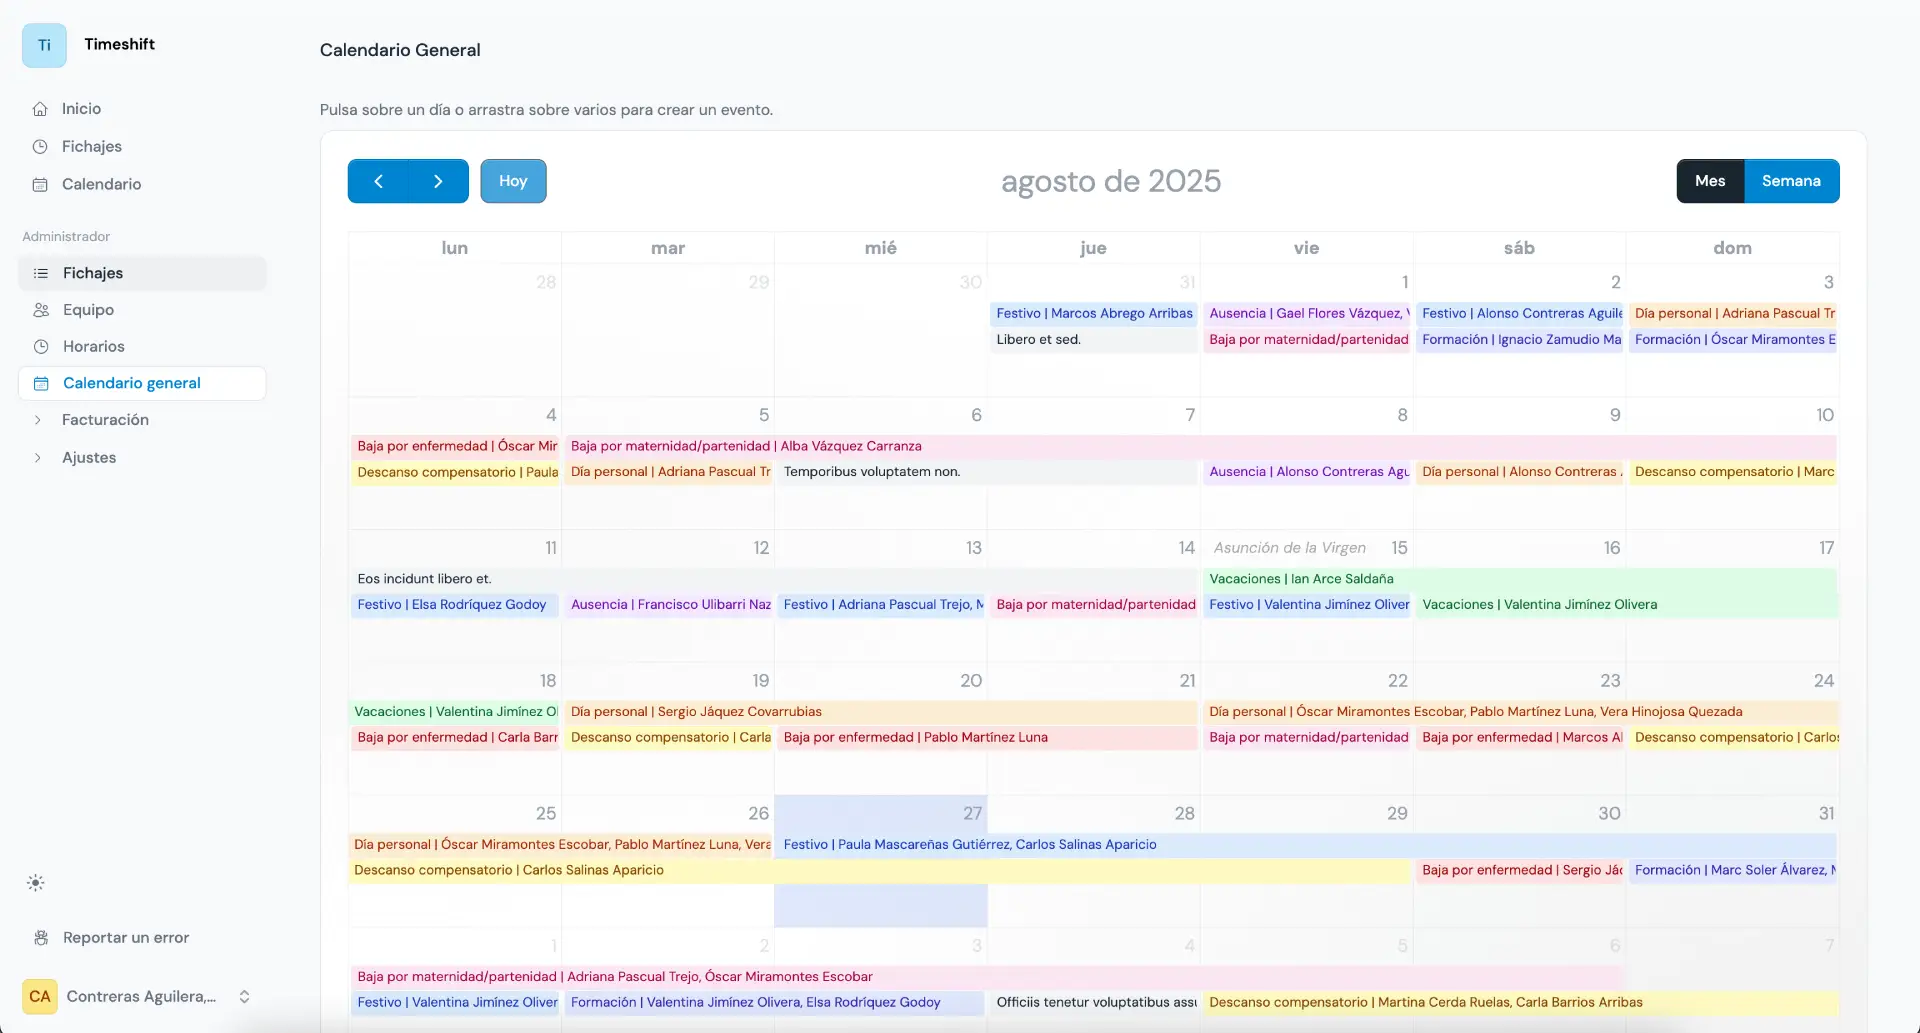This screenshot has height=1033, width=1920.
Task: Open the Calendario calendar icon
Action: tap(40, 184)
